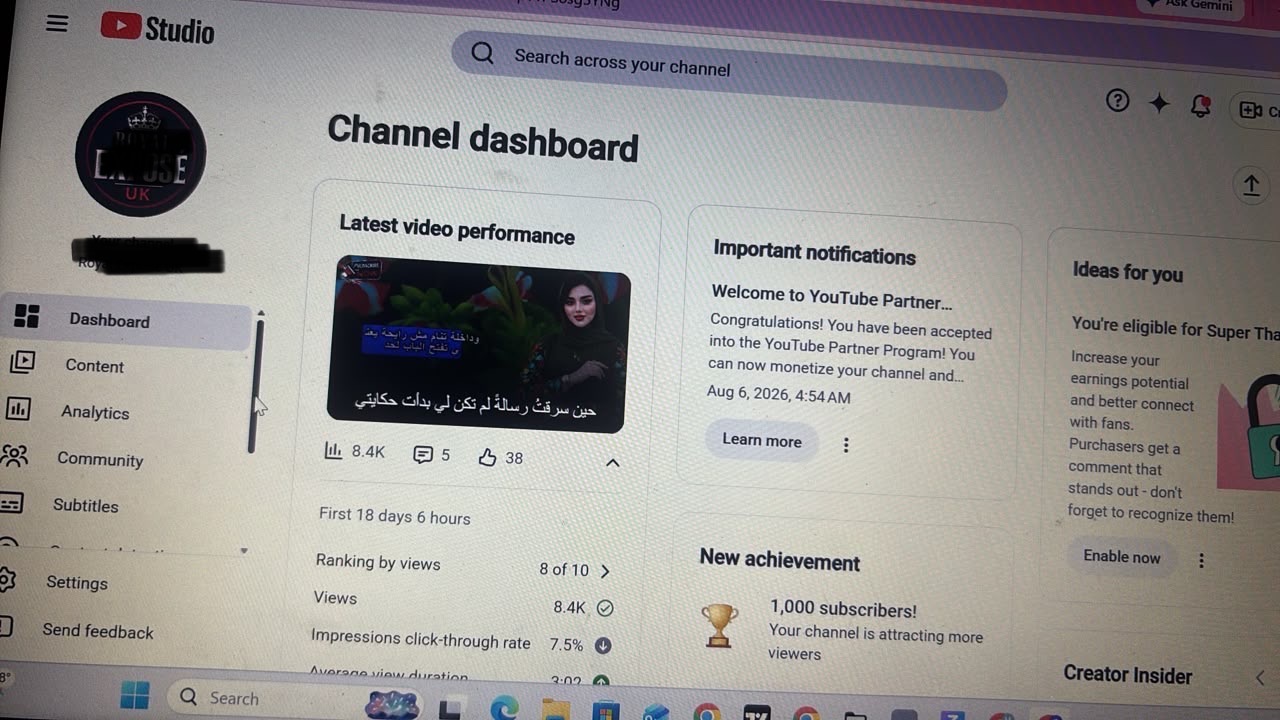Open the notifications bell
1280x720 pixels.
click(x=1201, y=106)
